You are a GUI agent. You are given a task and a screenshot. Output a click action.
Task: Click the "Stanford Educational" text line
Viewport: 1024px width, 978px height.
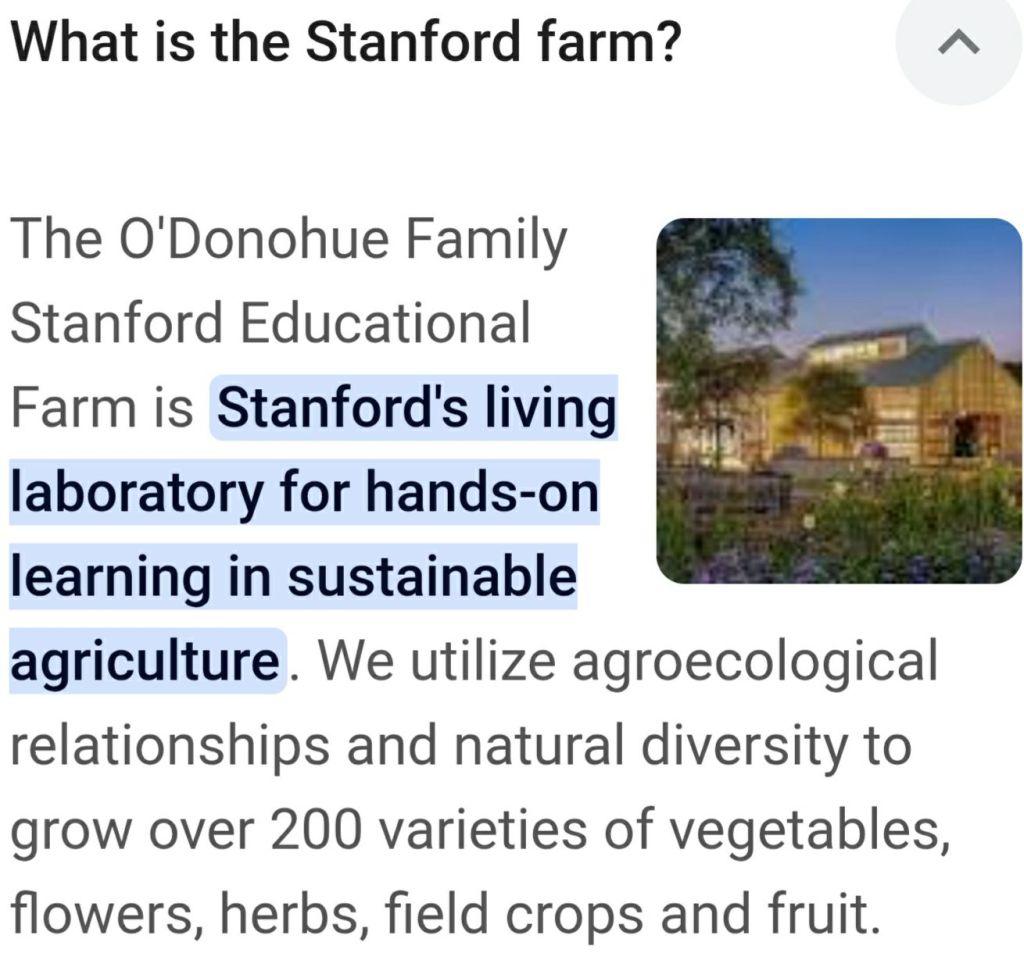(270, 324)
